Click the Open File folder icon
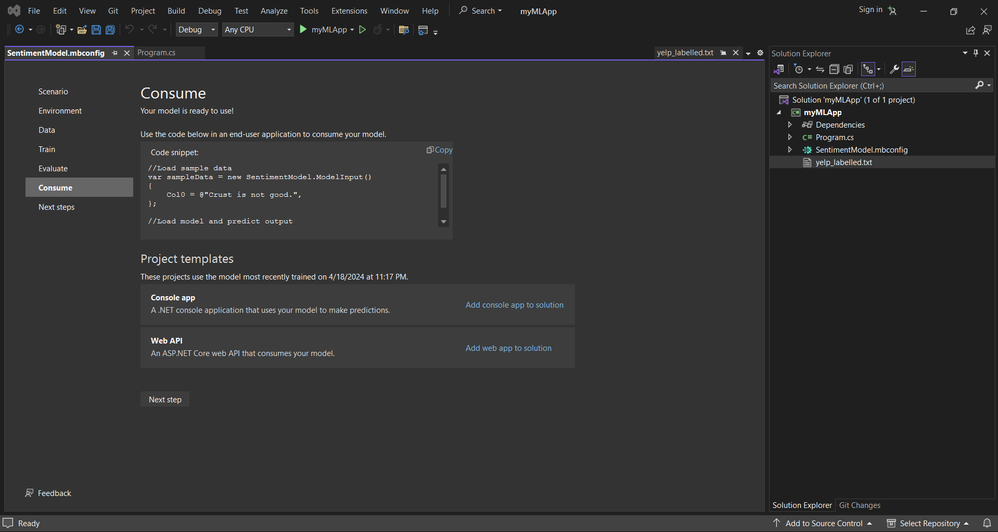The width and height of the screenshot is (998, 532). (82, 29)
